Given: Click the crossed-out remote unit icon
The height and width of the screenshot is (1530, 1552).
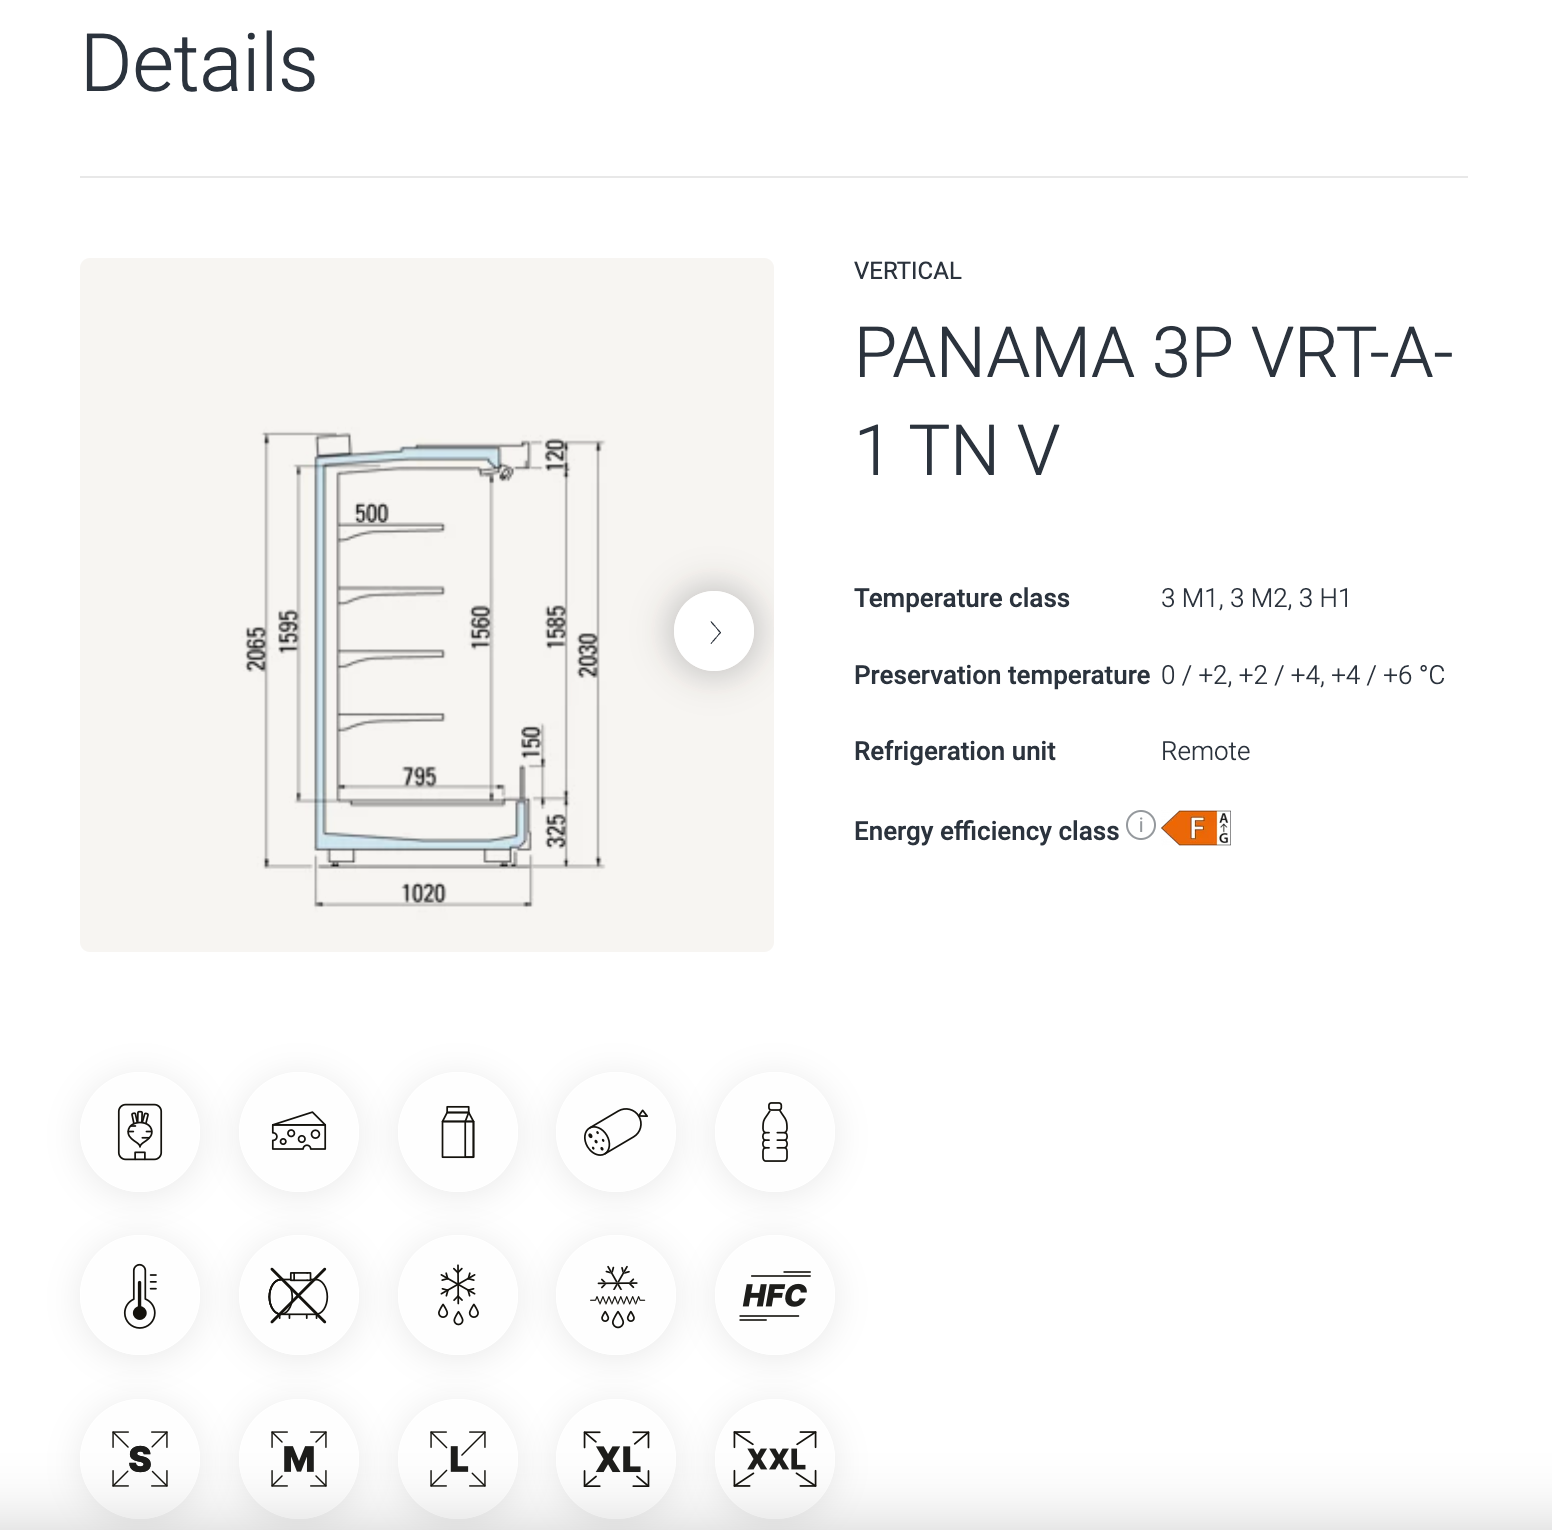Looking at the screenshot, I should (299, 1295).
